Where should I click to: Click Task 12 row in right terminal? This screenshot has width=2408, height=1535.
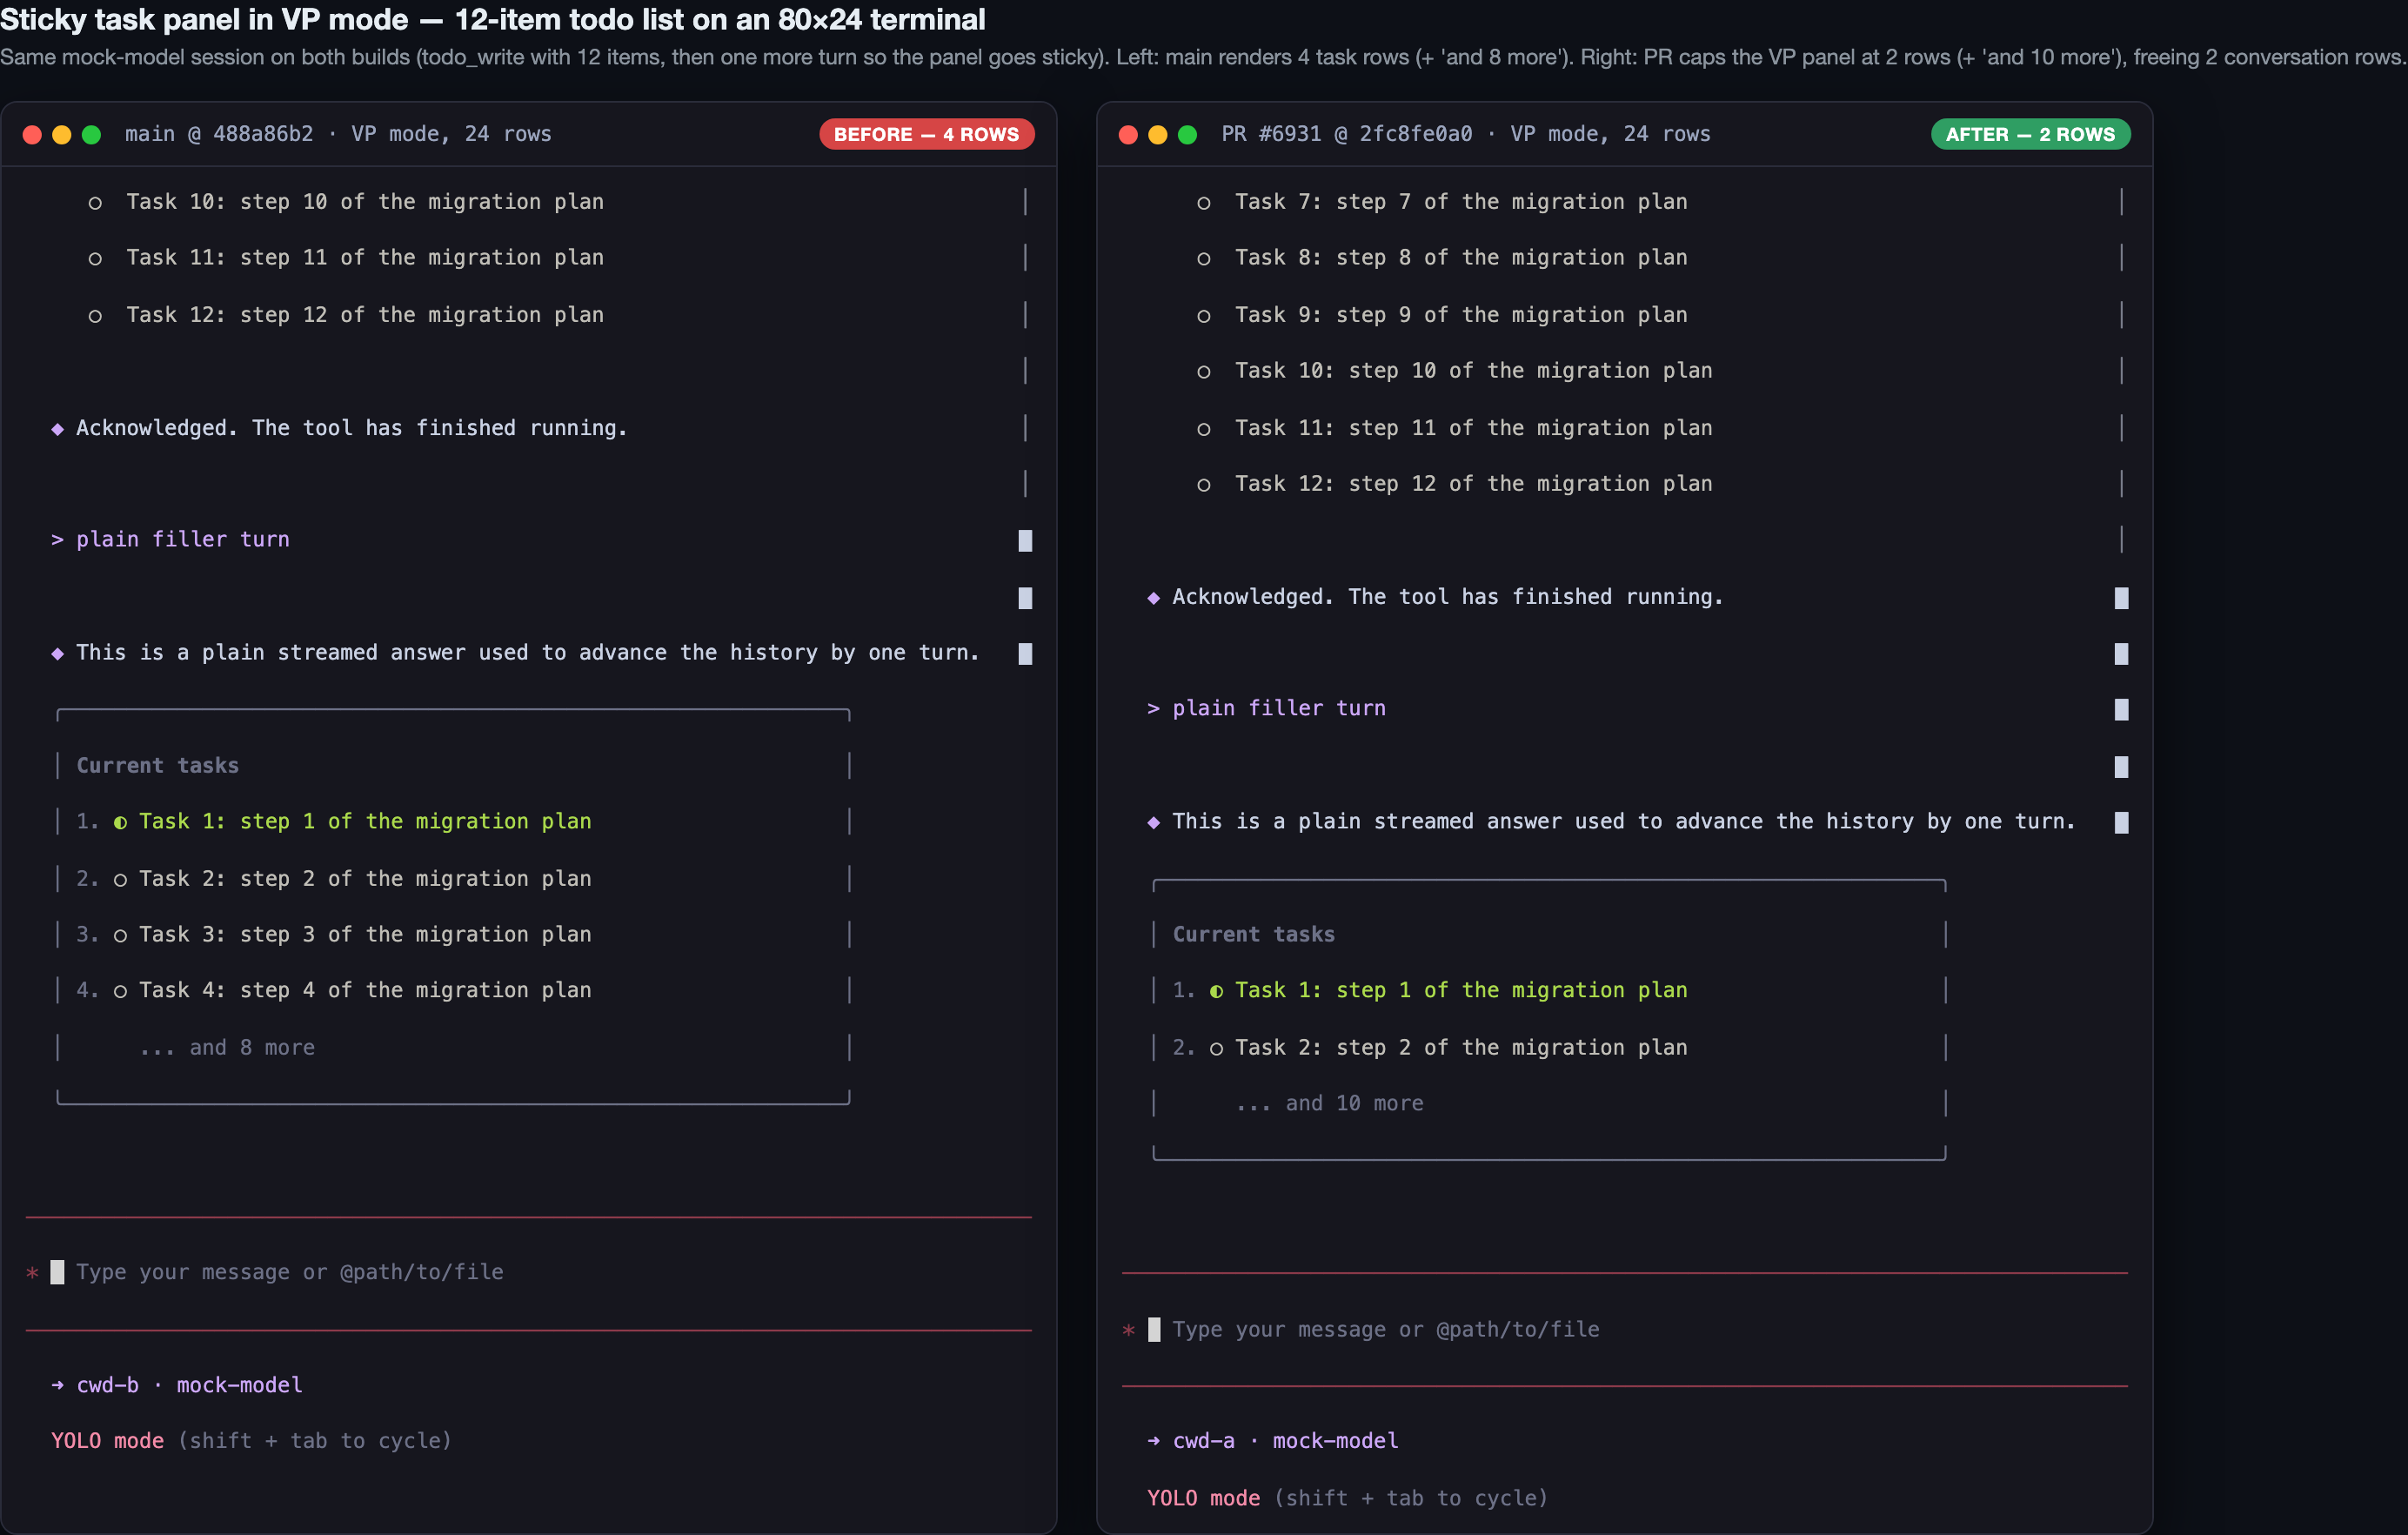tap(1454, 484)
